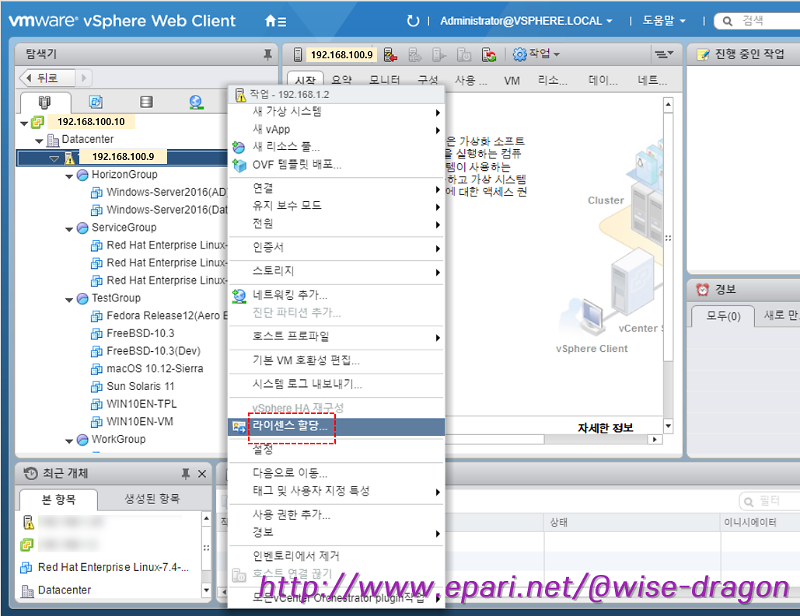Screen dimensions: 800x616
Task: Click the reboot host icon with green arrows
Action: click(489, 54)
